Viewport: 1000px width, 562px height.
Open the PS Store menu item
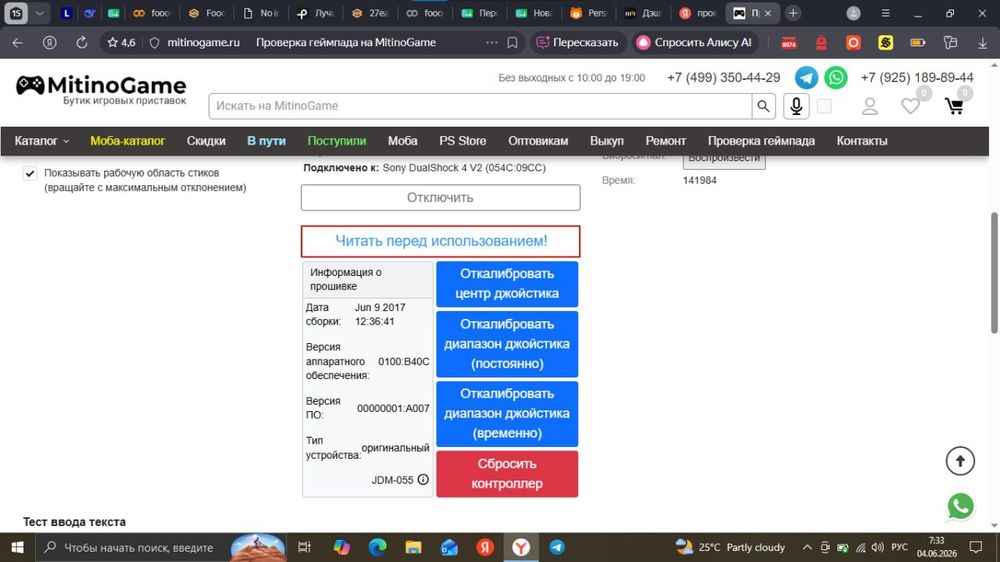(462, 141)
